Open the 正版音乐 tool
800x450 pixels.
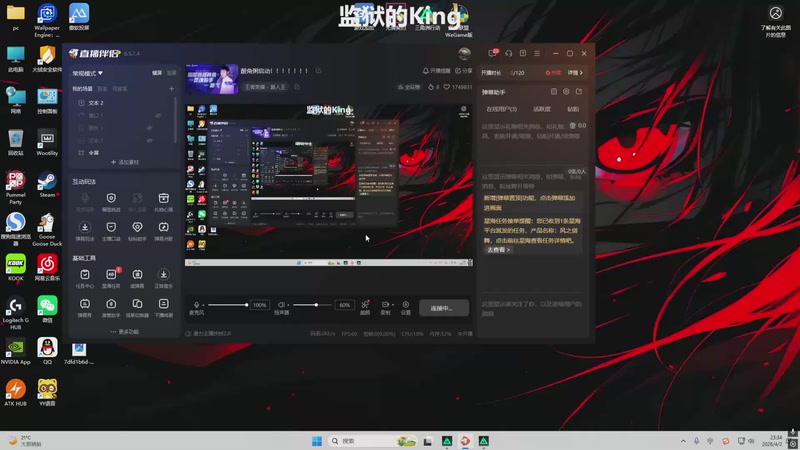pos(163,279)
